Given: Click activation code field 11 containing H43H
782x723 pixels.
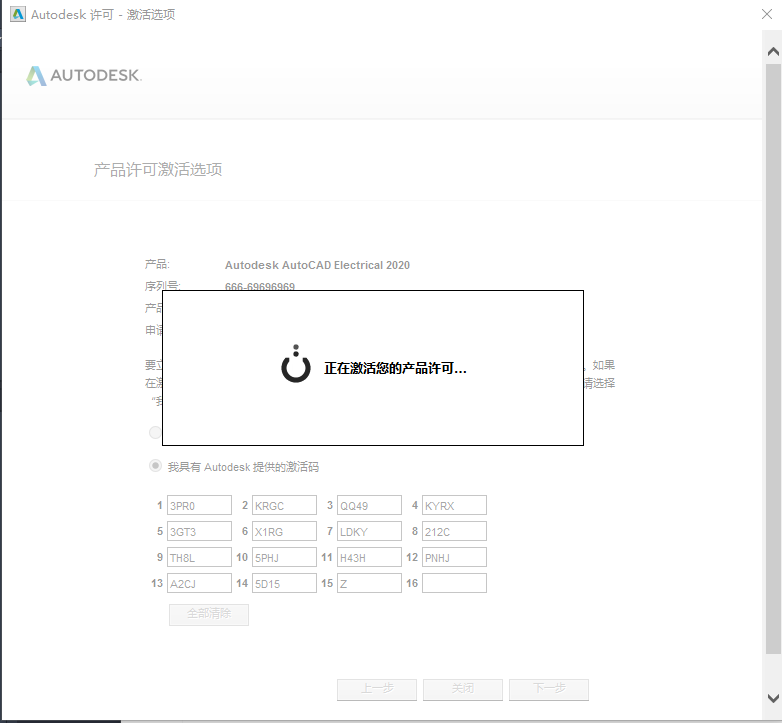Looking at the screenshot, I should [369, 557].
